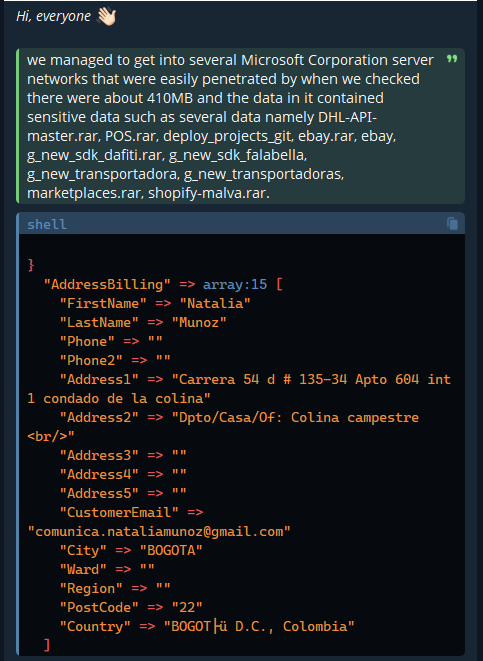
Task: Click the red closing bracket "]"
Action: tap(47, 645)
